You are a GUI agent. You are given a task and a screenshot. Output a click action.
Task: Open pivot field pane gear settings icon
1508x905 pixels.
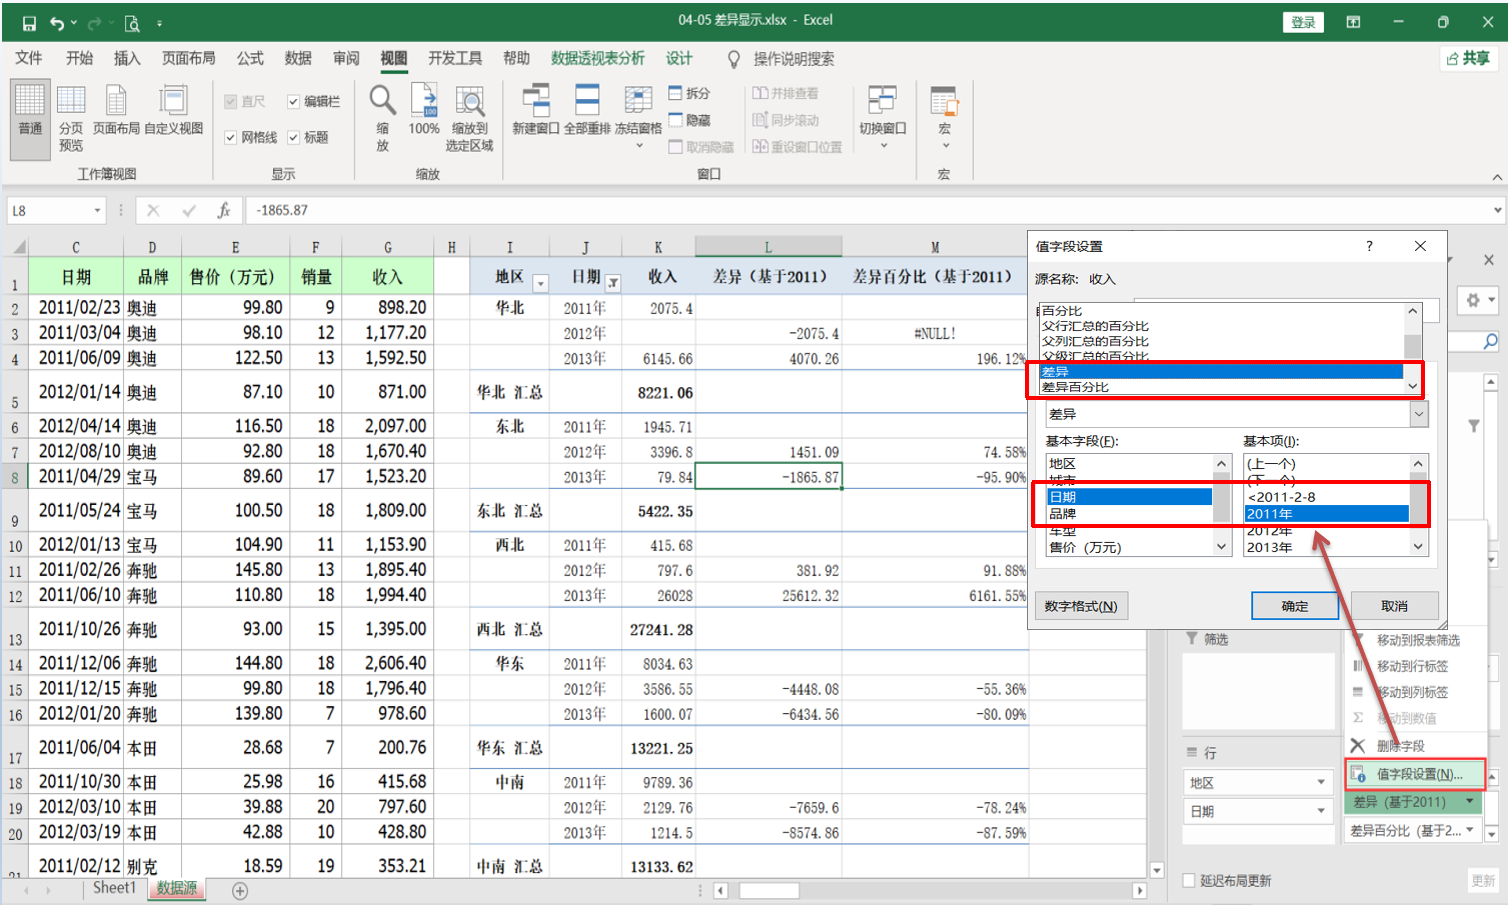click(x=1479, y=300)
